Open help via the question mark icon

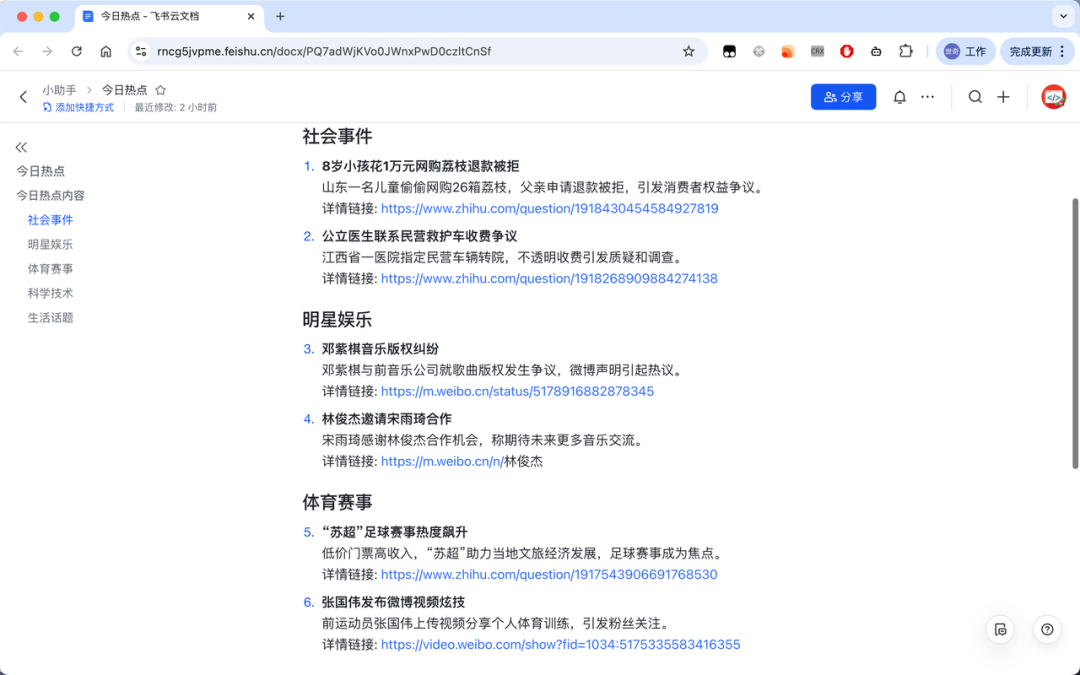tap(1046, 629)
